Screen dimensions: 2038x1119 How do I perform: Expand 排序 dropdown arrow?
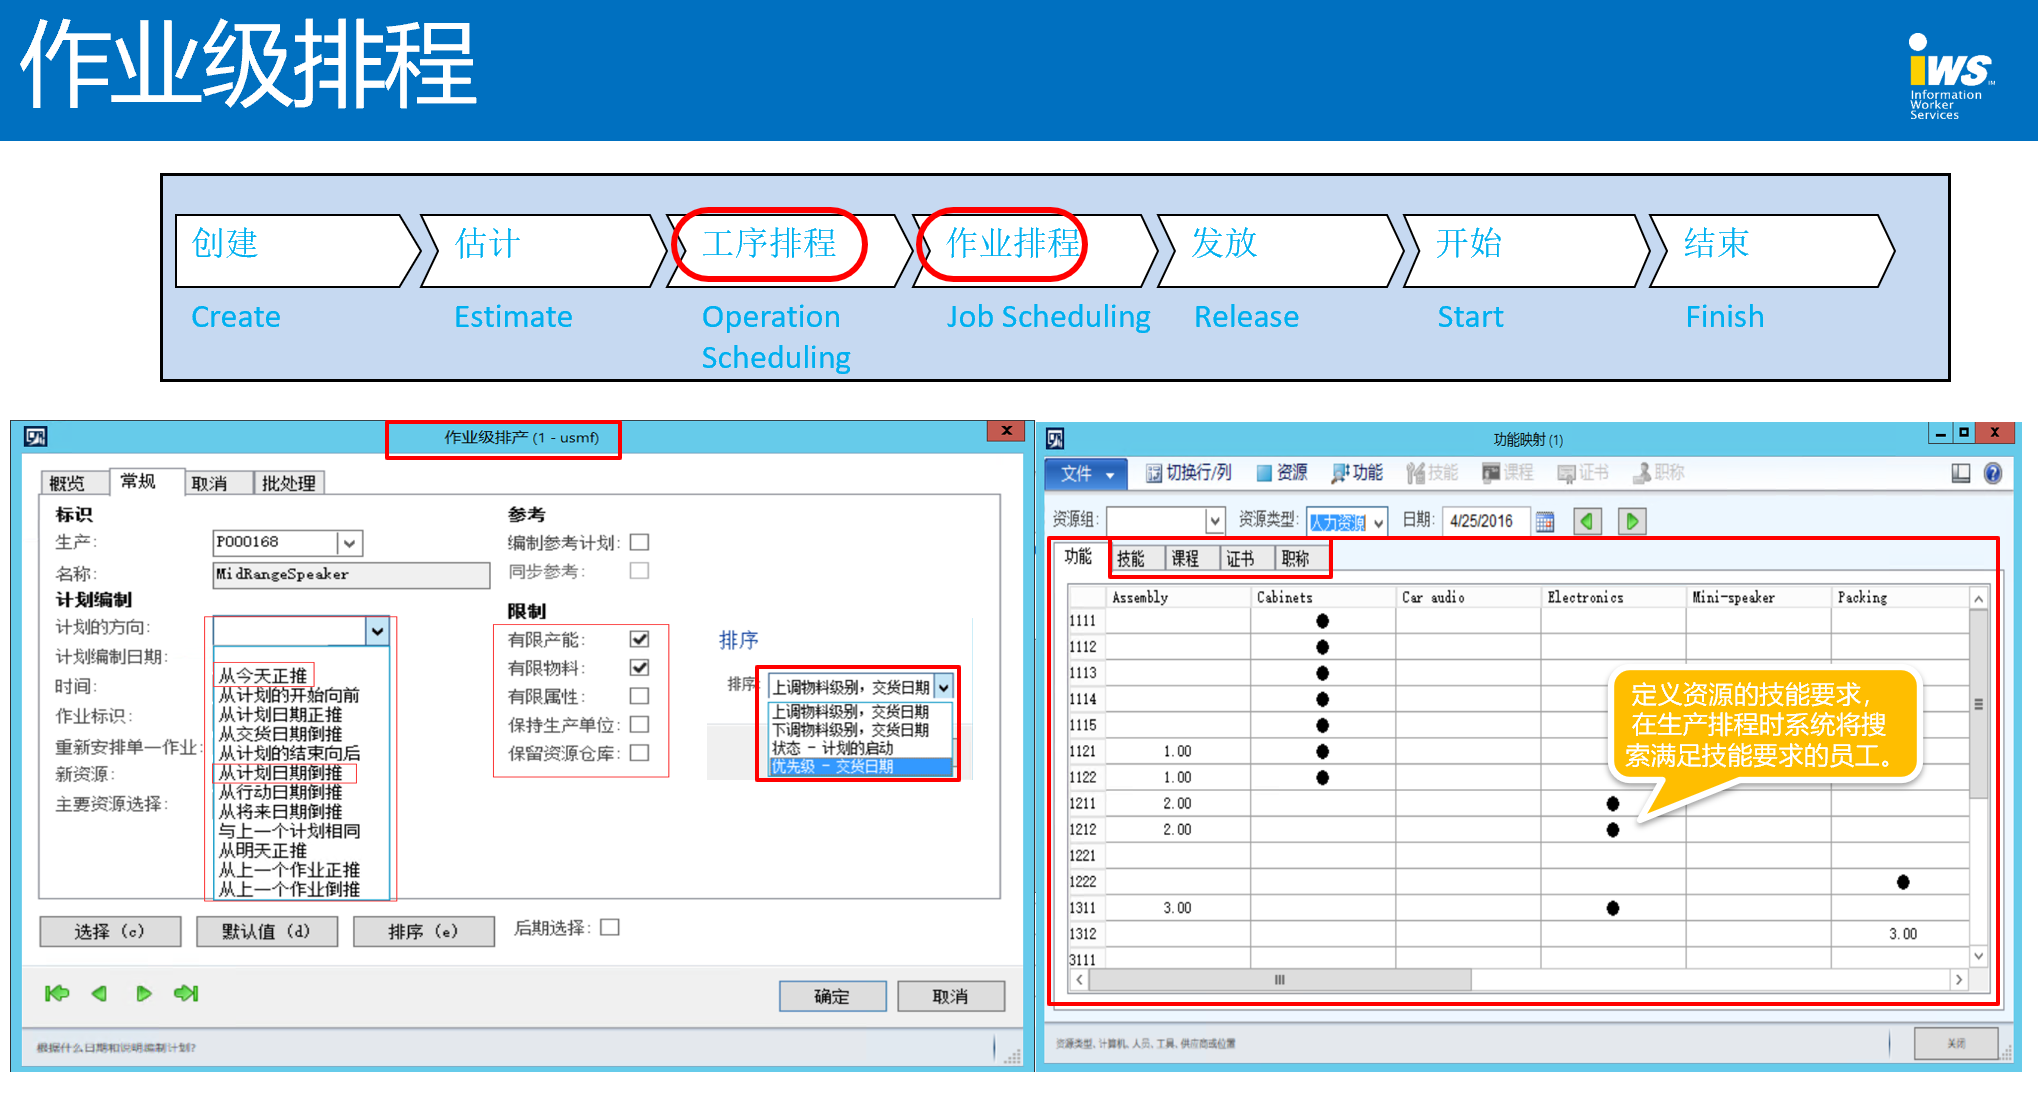click(x=943, y=687)
